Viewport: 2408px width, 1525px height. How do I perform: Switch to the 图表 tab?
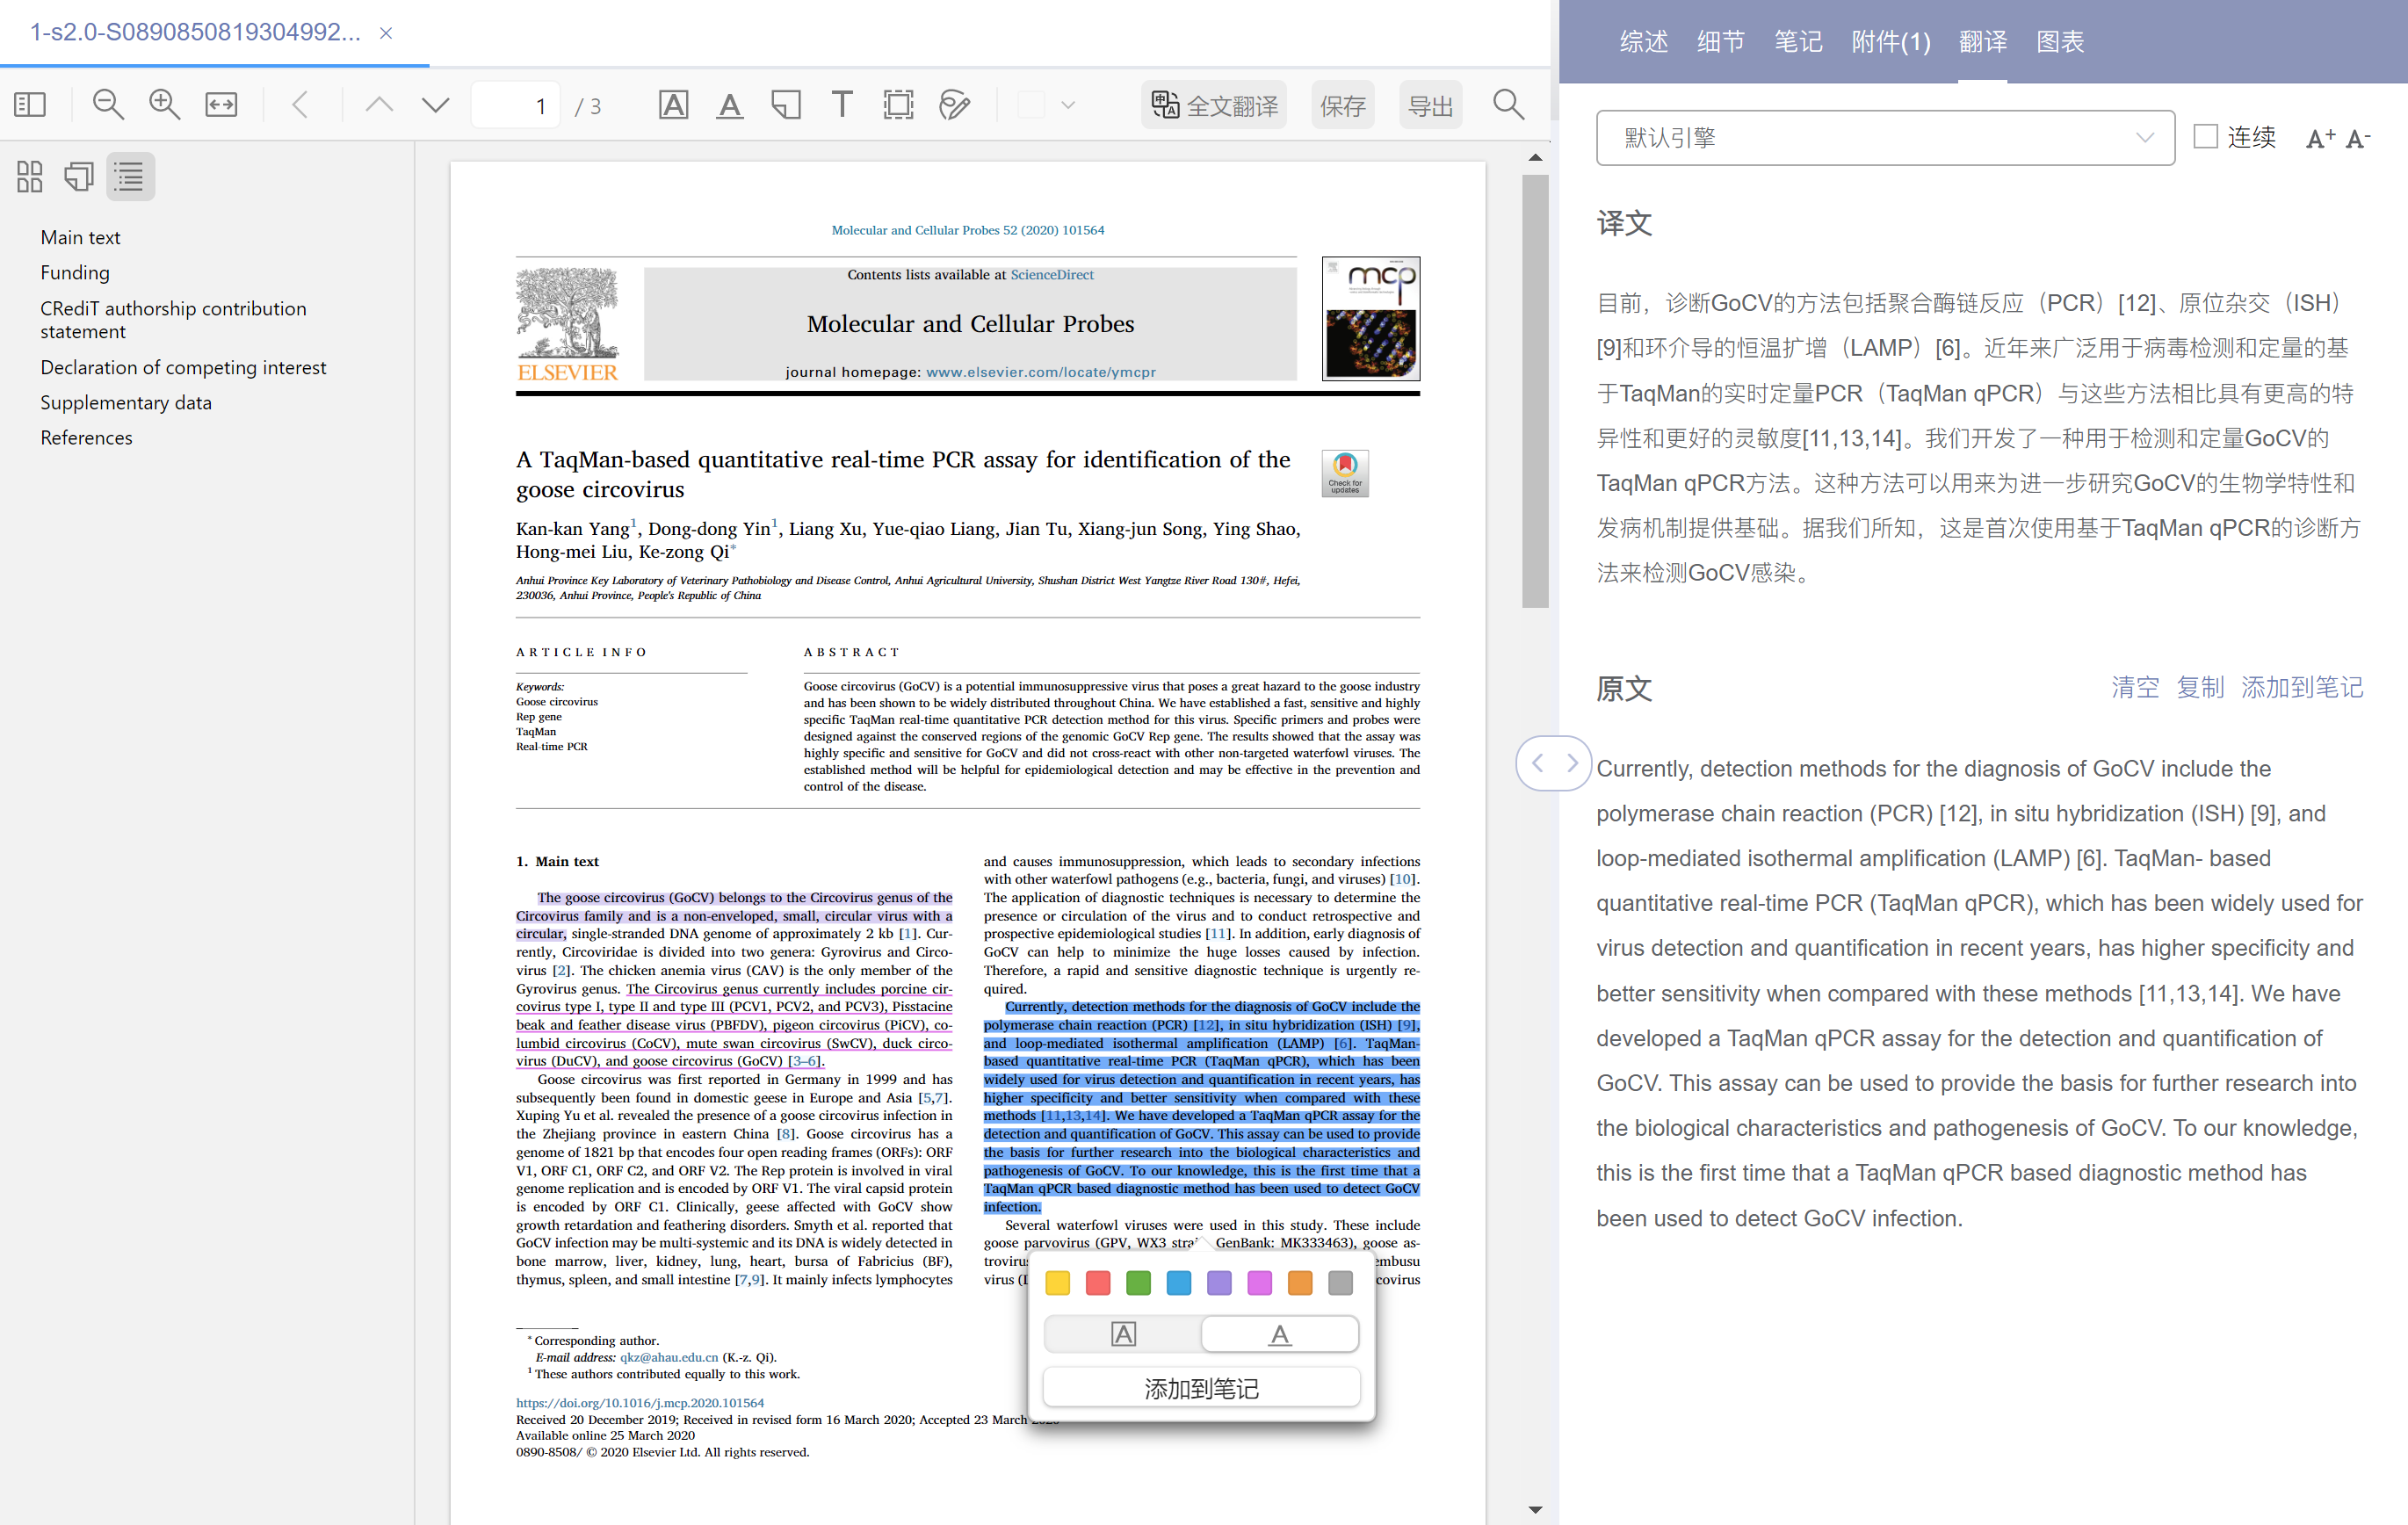point(2060,41)
